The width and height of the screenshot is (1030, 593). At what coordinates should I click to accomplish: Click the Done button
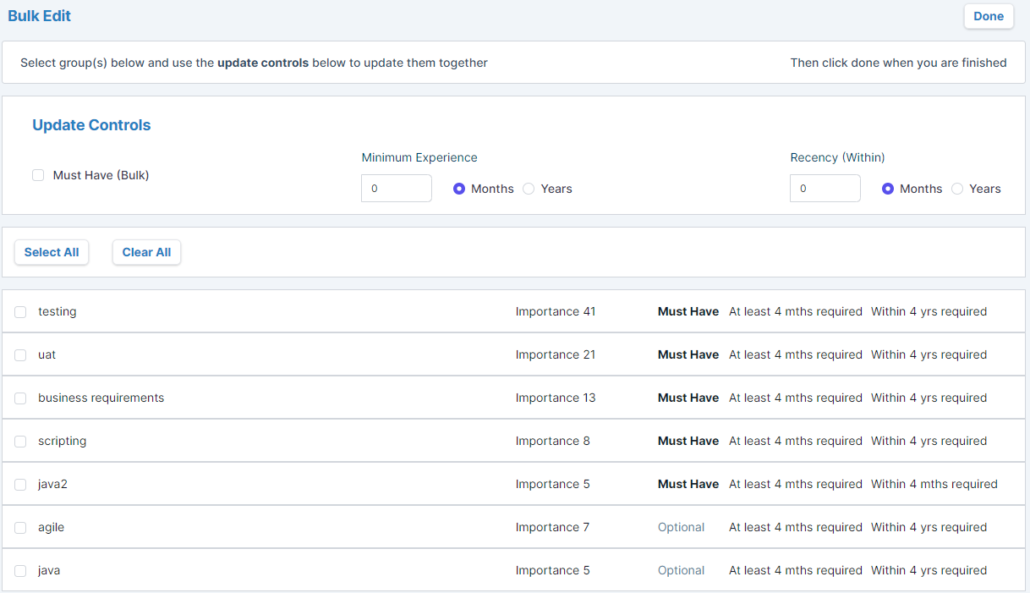[988, 16]
